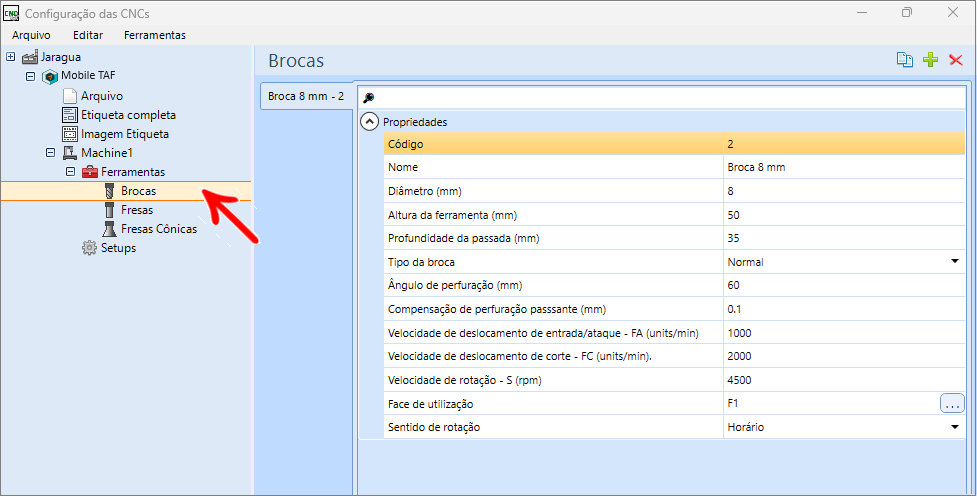Click the Diâmetro (mm) label
Image resolution: width=977 pixels, height=496 pixels.
pyautogui.click(x=425, y=191)
